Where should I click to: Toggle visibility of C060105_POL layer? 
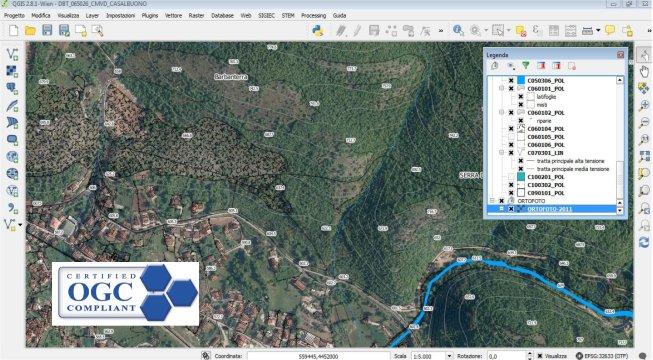[511, 137]
